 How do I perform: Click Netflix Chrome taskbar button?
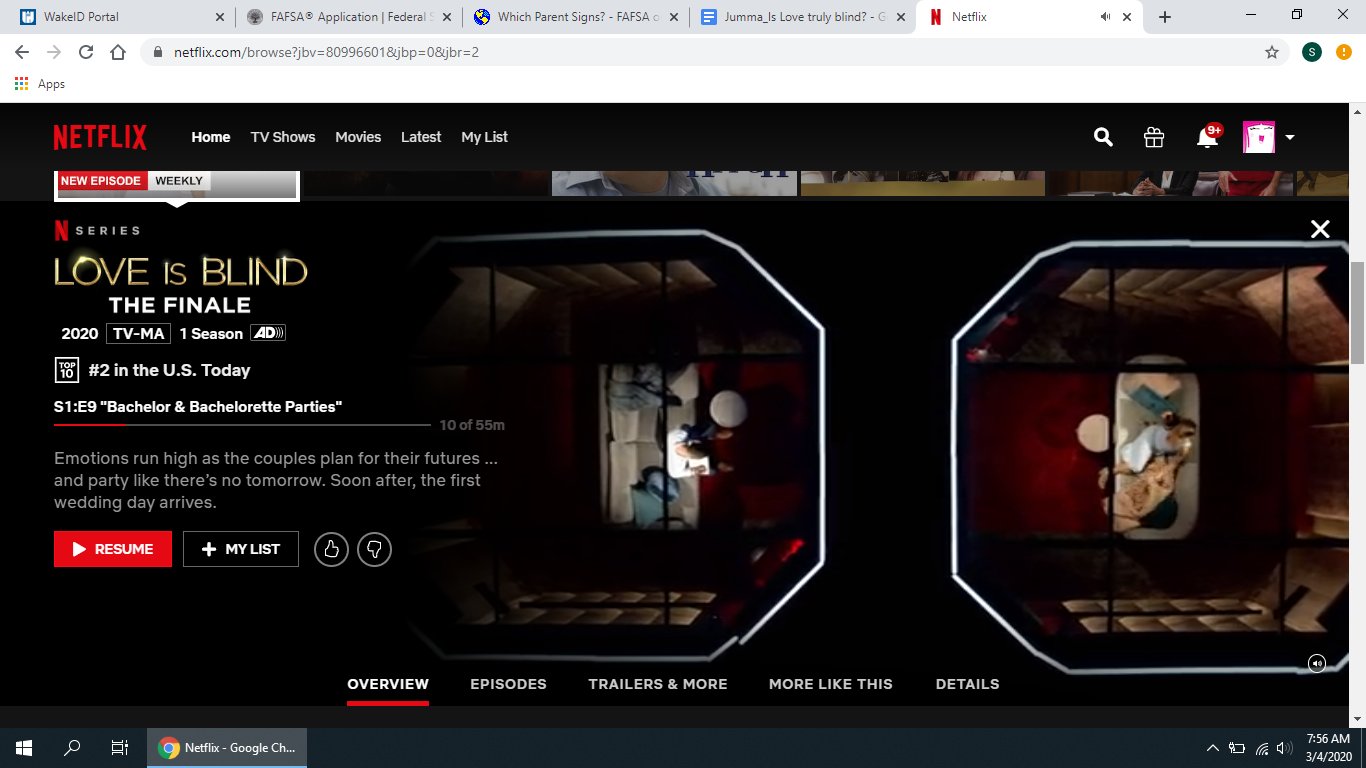click(227, 748)
